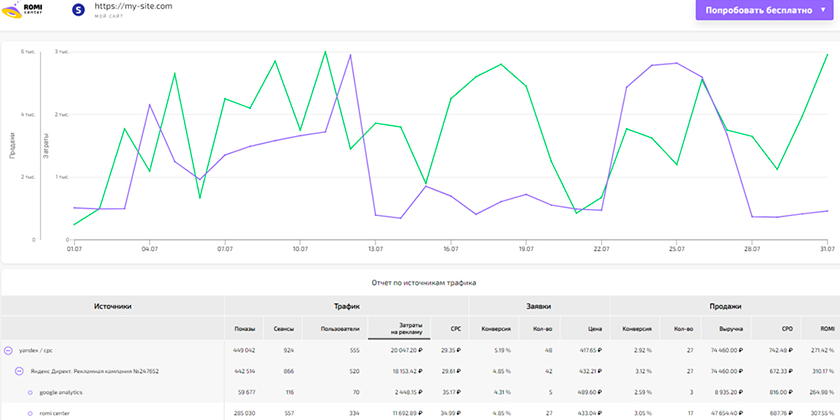The image size is (840, 420).
Task: Click the Сеансы column header
Action: click(283, 328)
